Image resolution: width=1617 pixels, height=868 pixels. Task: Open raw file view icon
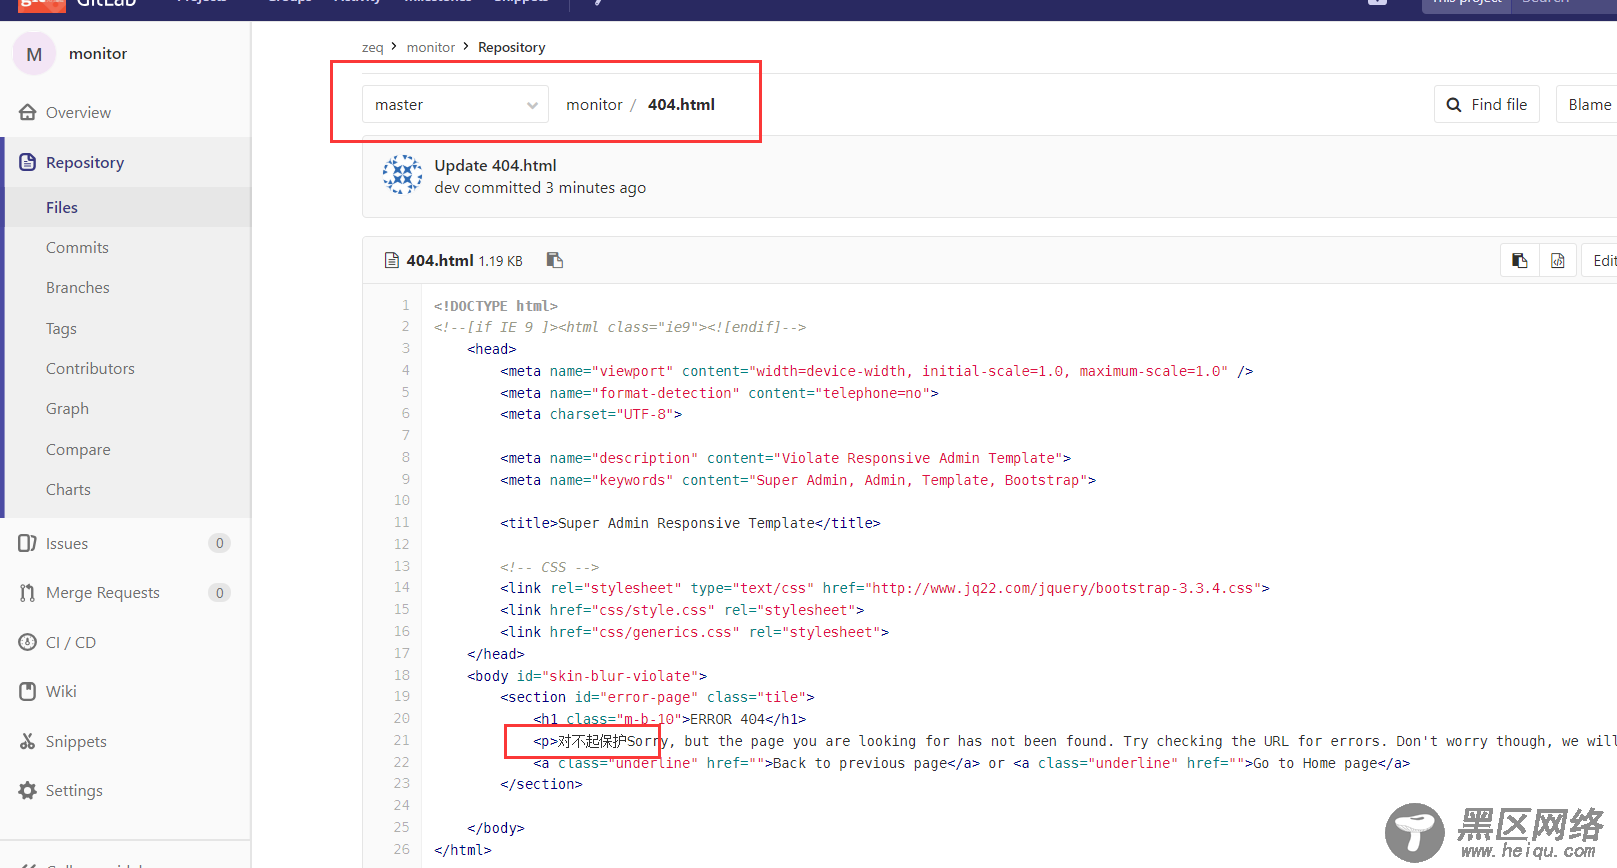(x=1558, y=260)
